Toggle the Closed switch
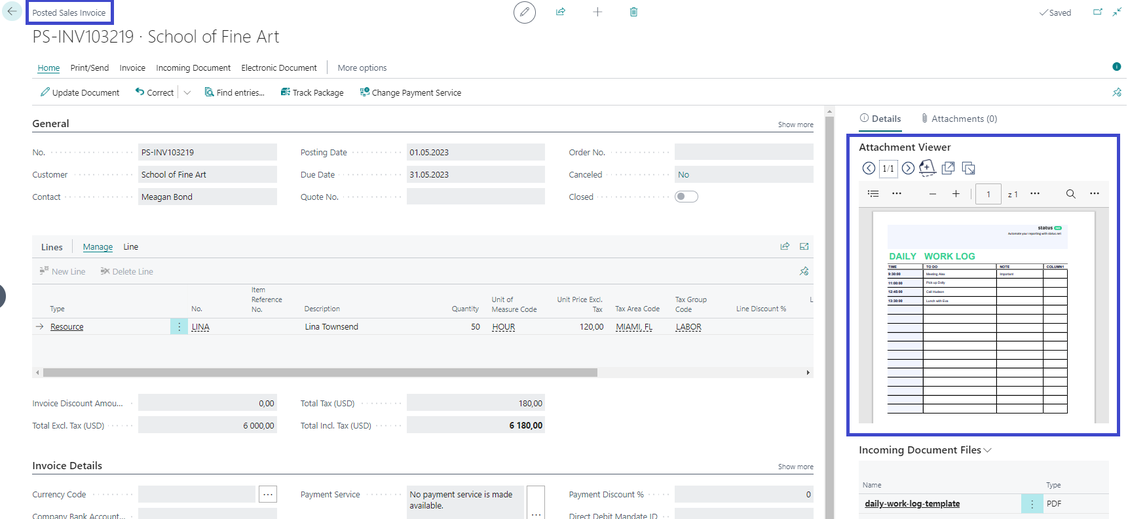1128x519 pixels. click(x=686, y=197)
